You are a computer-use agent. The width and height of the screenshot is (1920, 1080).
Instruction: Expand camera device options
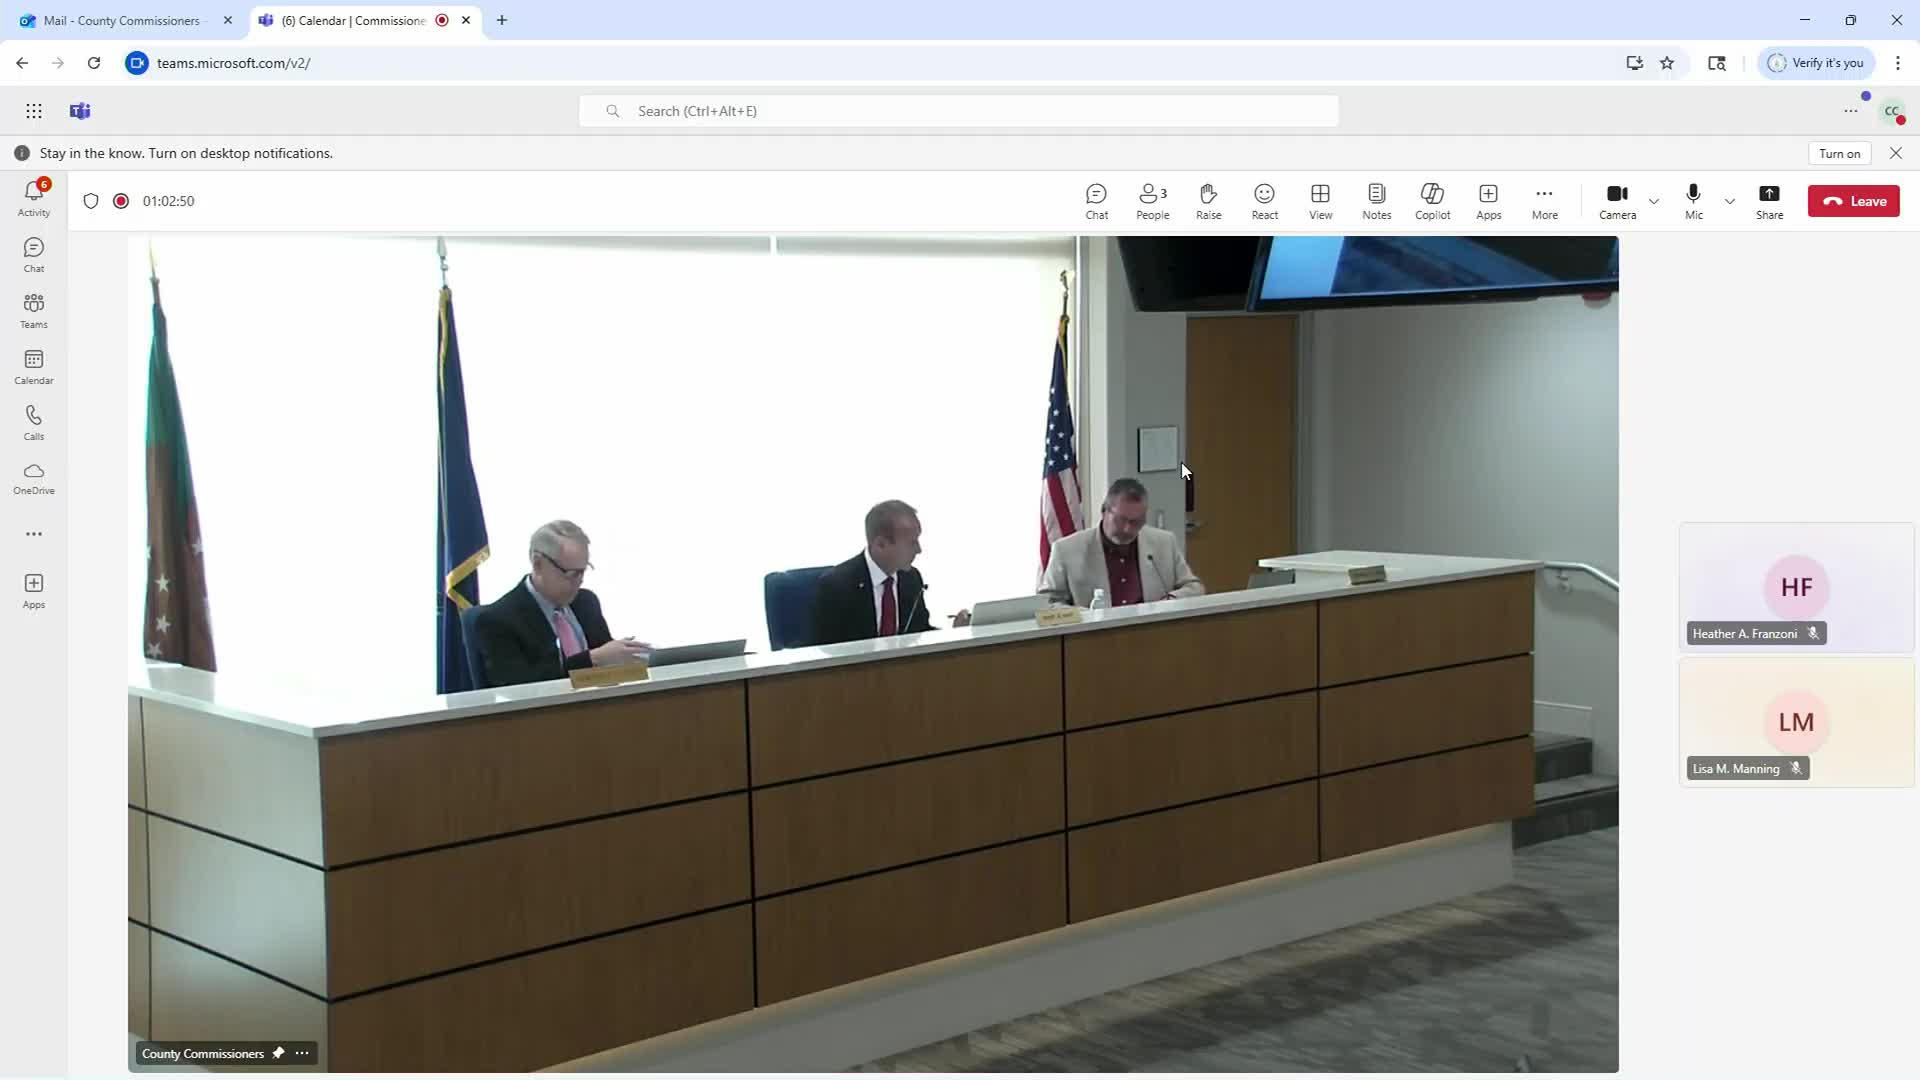1654,201
